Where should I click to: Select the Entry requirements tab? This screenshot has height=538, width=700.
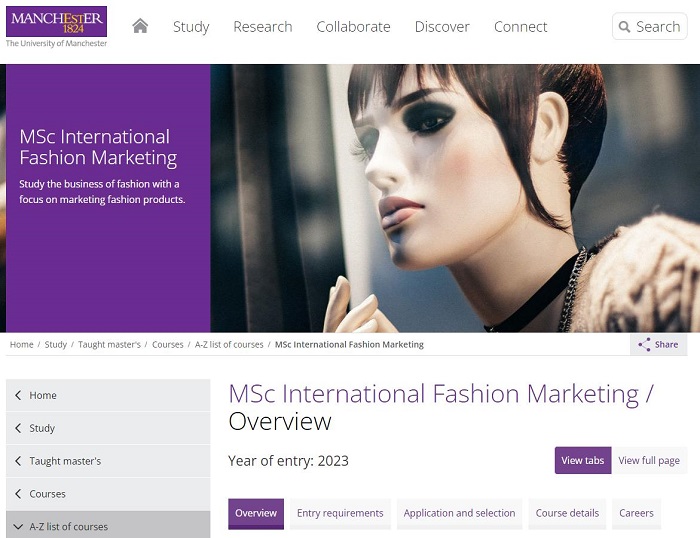[340, 513]
